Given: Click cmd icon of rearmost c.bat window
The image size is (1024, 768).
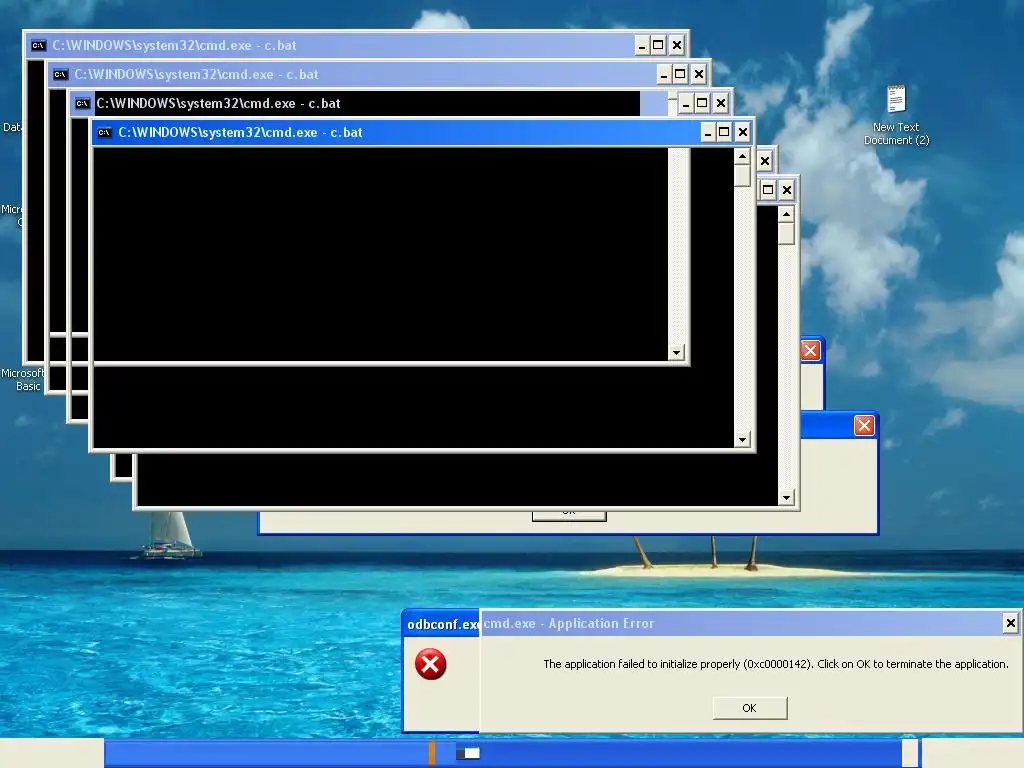Looking at the screenshot, I should coord(38,45).
